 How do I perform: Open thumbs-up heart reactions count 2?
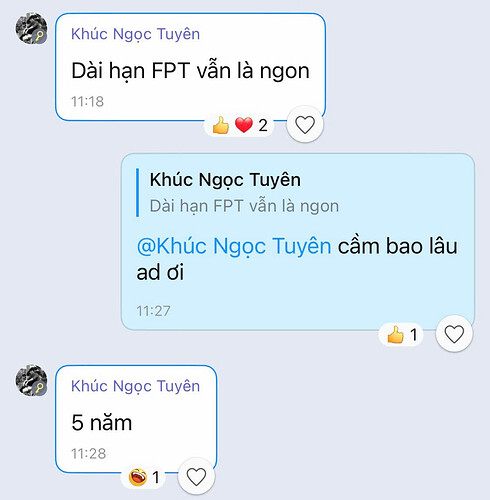coord(239,126)
